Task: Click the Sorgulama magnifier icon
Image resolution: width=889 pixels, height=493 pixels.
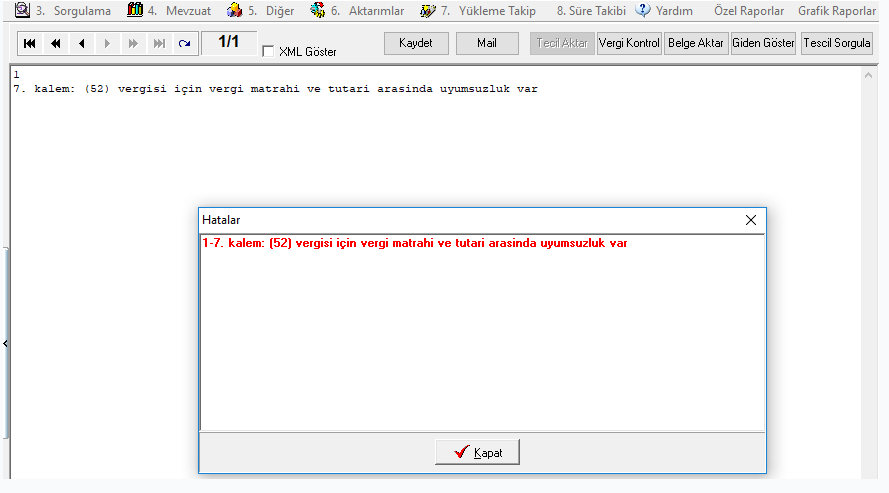Action: 21,10
